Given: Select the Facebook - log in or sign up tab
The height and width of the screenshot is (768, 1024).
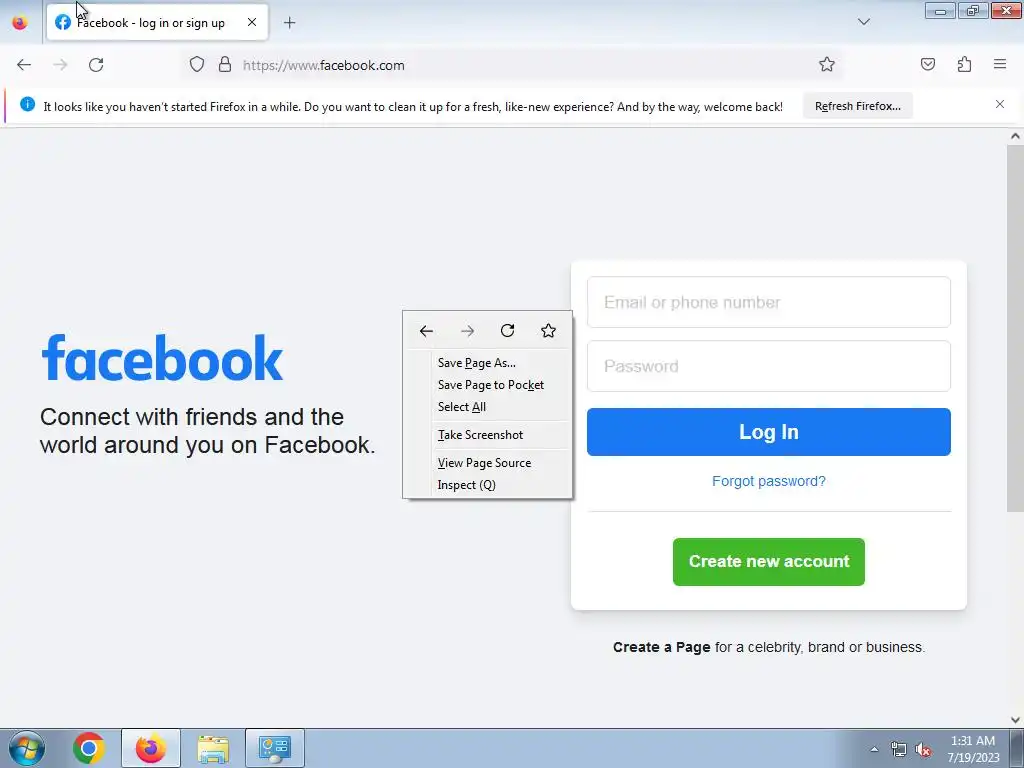Looking at the screenshot, I should pos(157,23).
